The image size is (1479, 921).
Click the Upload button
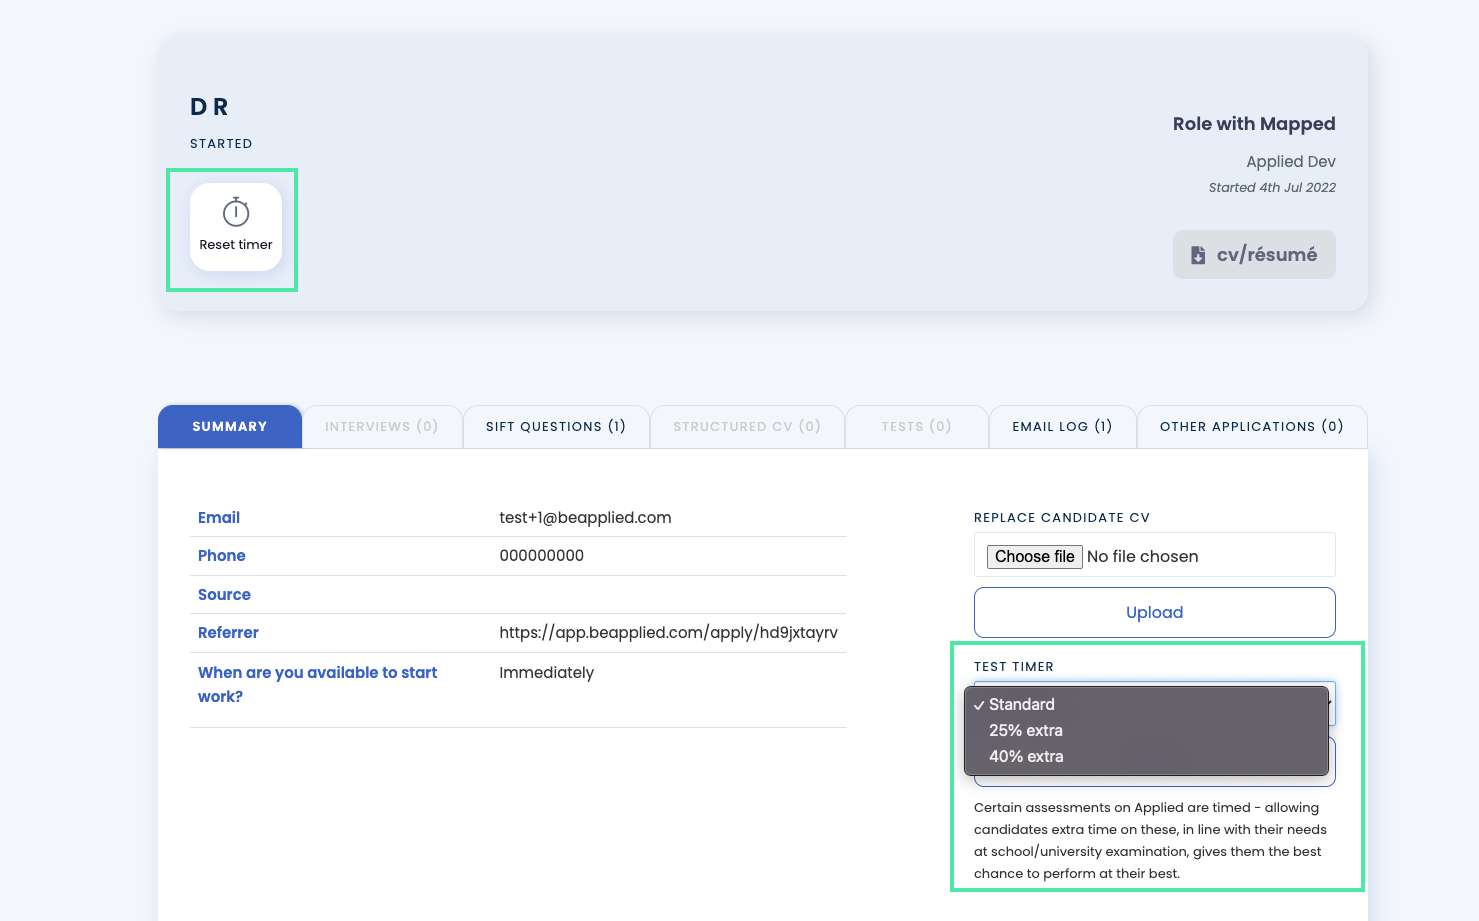[1154, 612]
